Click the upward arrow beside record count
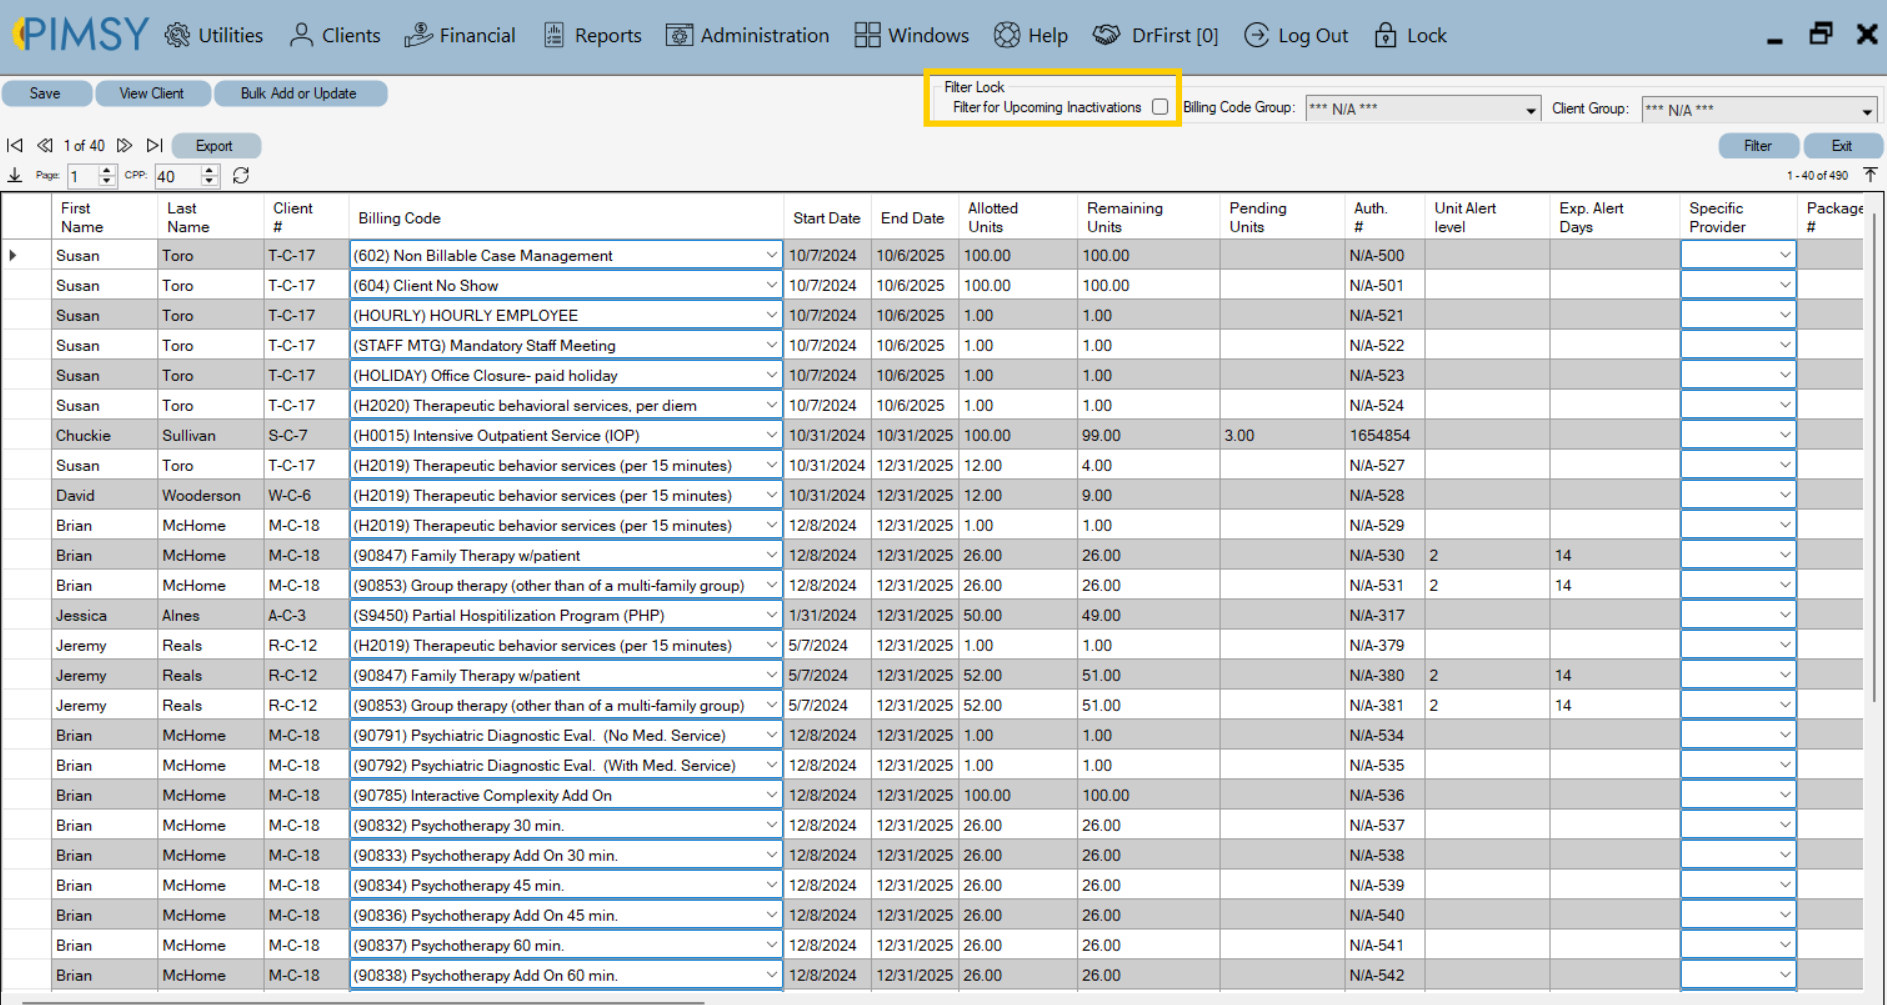This screenshot has width=1887, height=1005. point(1871,174)
